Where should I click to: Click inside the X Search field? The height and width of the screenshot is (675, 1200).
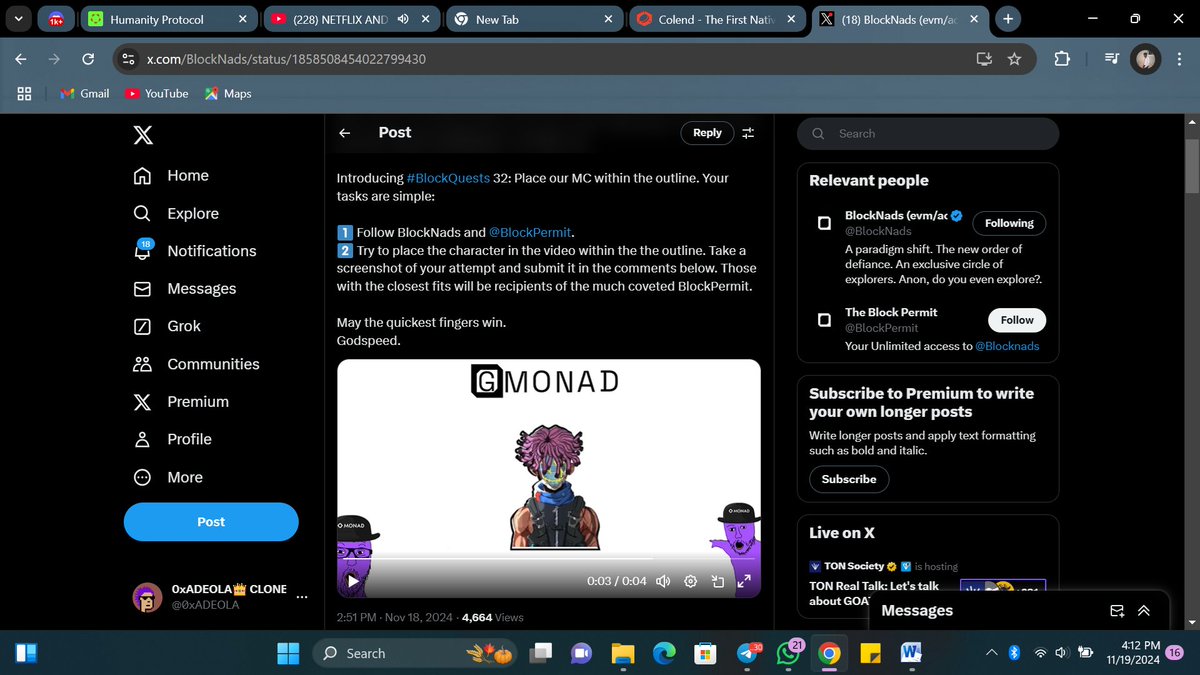click(928, 134)
